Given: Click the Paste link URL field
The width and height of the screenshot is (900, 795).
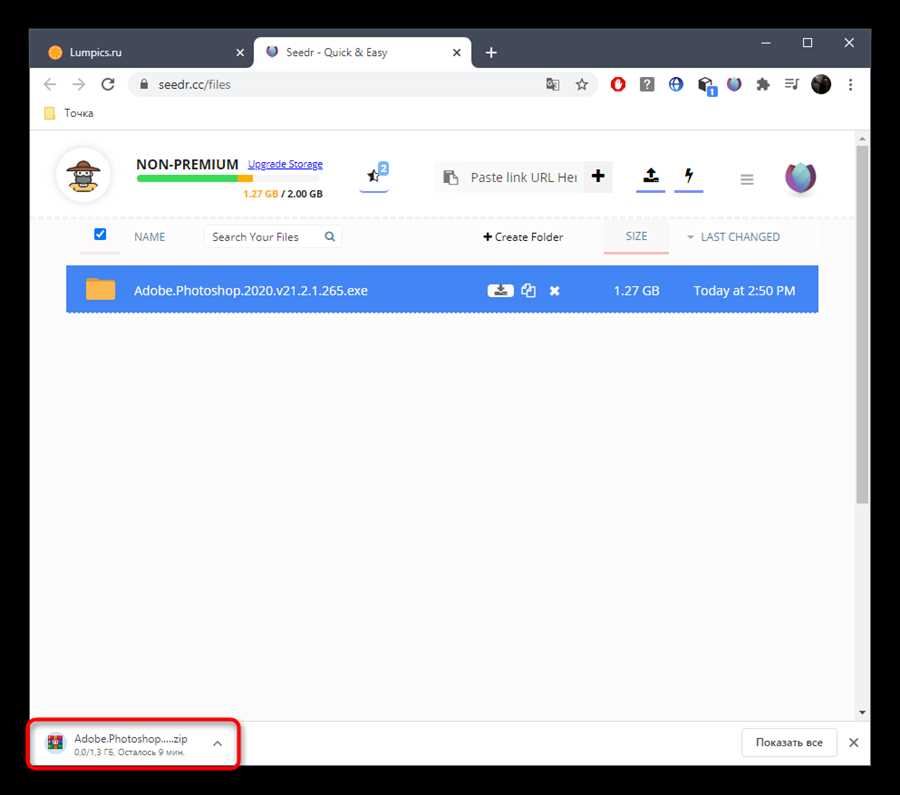Looking at the screenshot, I should (x=523, y=177).
